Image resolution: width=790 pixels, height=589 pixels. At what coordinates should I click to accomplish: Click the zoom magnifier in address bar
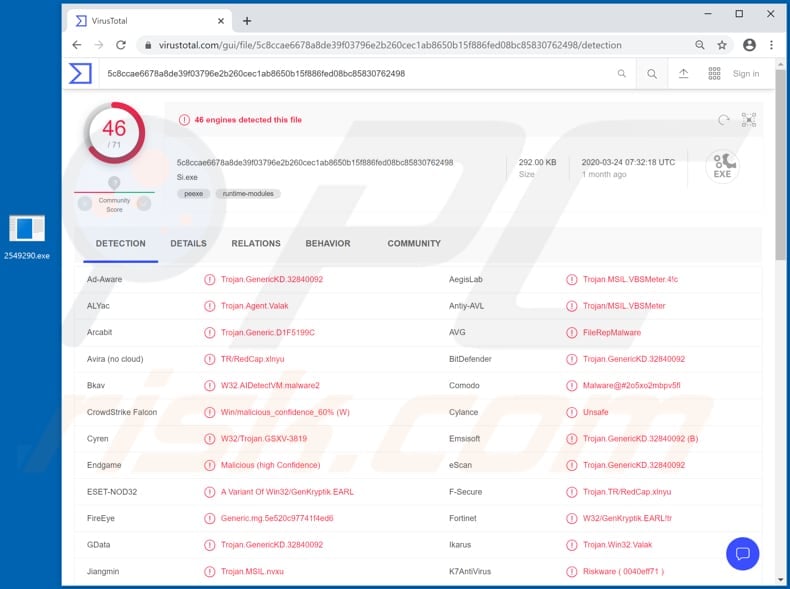point(700,45)
